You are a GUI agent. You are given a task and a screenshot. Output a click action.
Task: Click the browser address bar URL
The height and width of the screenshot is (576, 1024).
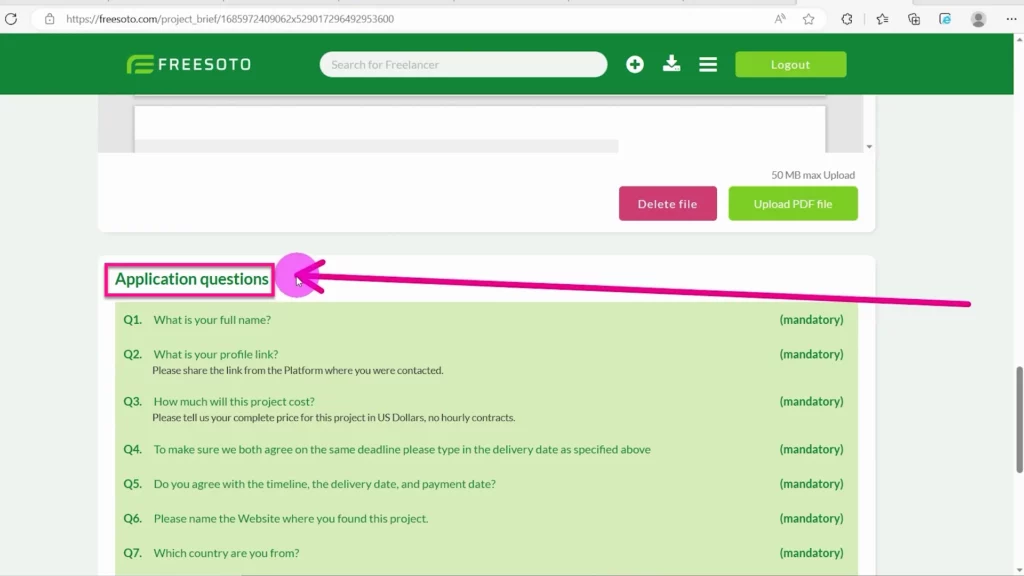tap(230, 19)
